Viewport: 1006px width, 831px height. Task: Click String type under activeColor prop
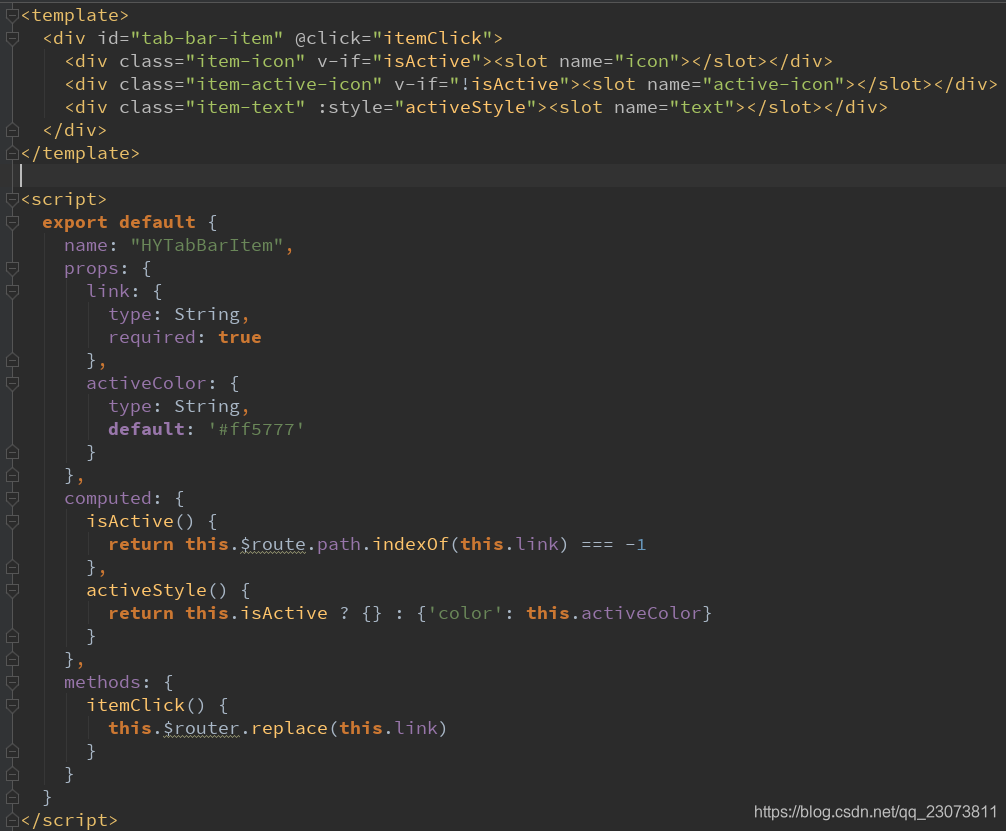[207, 407]
